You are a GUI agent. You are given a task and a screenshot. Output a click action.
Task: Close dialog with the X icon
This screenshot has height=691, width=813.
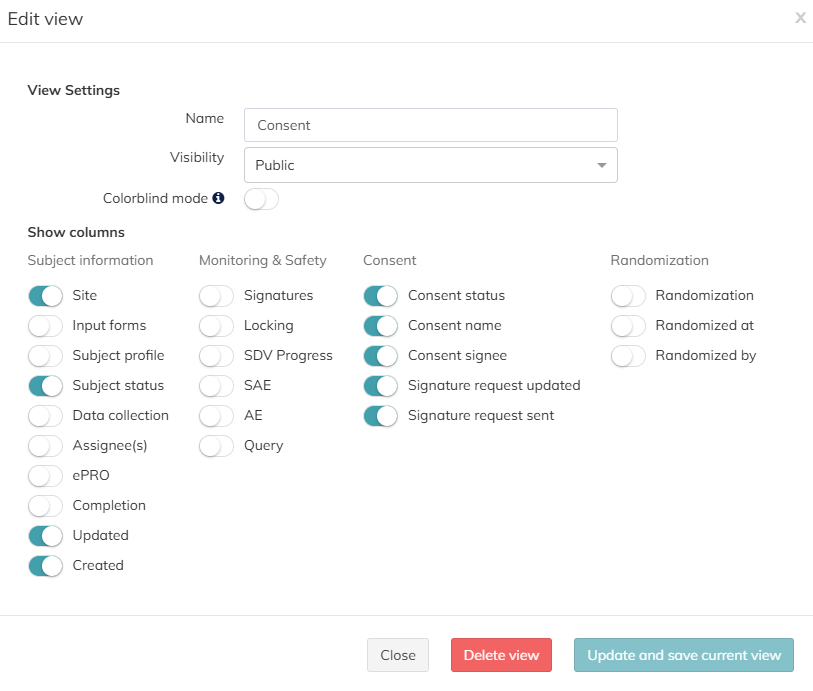pyautogui.click(x=800, y=18)
